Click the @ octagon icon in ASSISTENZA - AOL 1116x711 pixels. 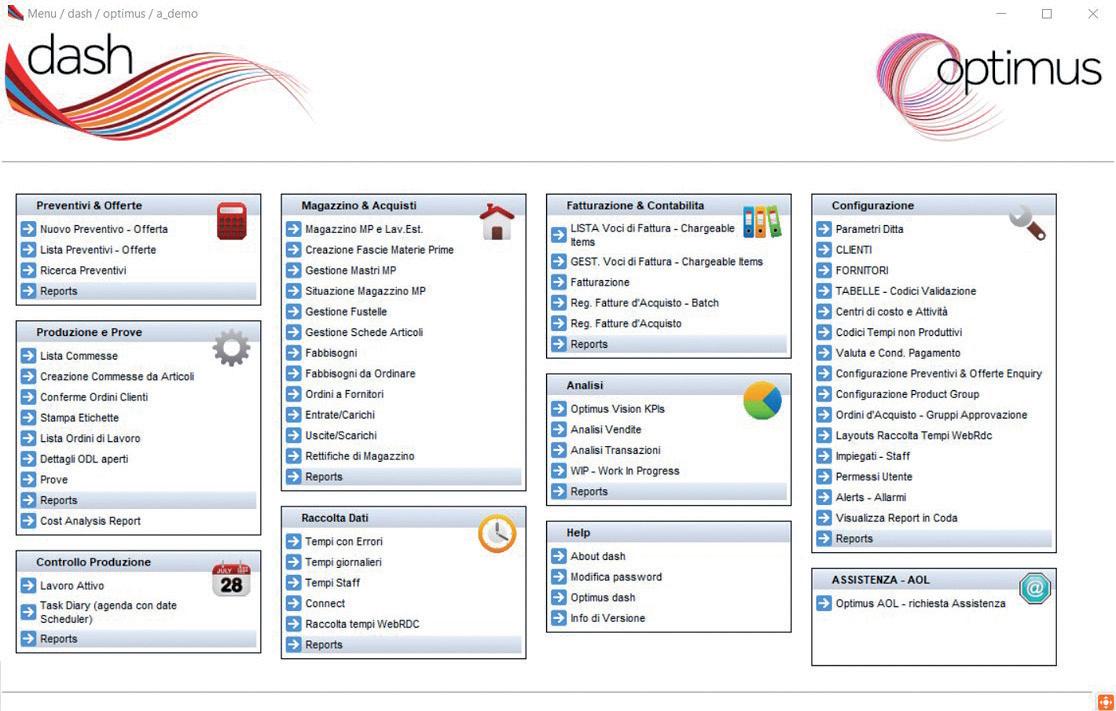(x=1035, y=588)
